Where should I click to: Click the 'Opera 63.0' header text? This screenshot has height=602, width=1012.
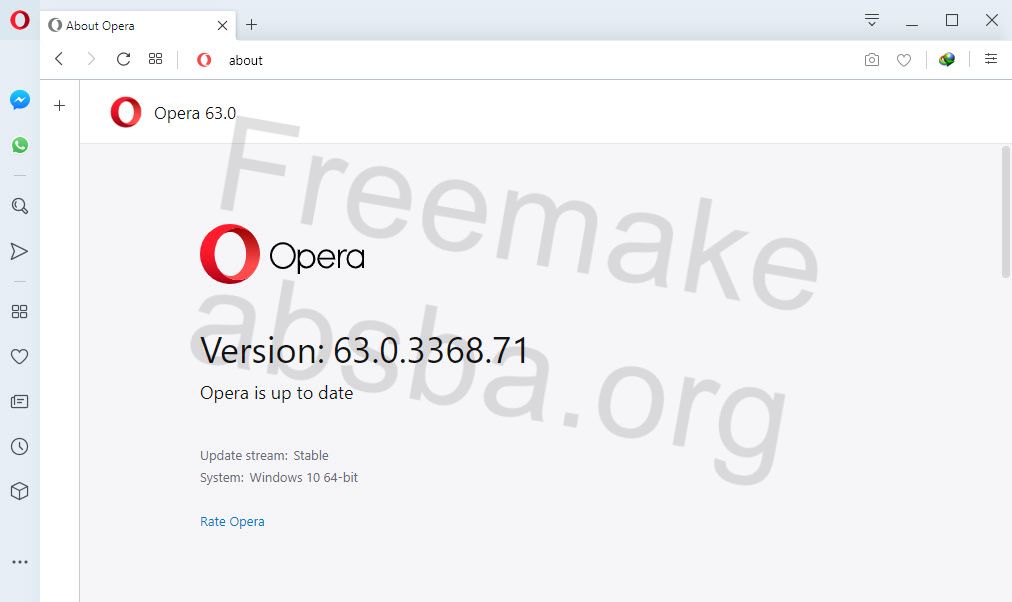(x=195, y=113)
